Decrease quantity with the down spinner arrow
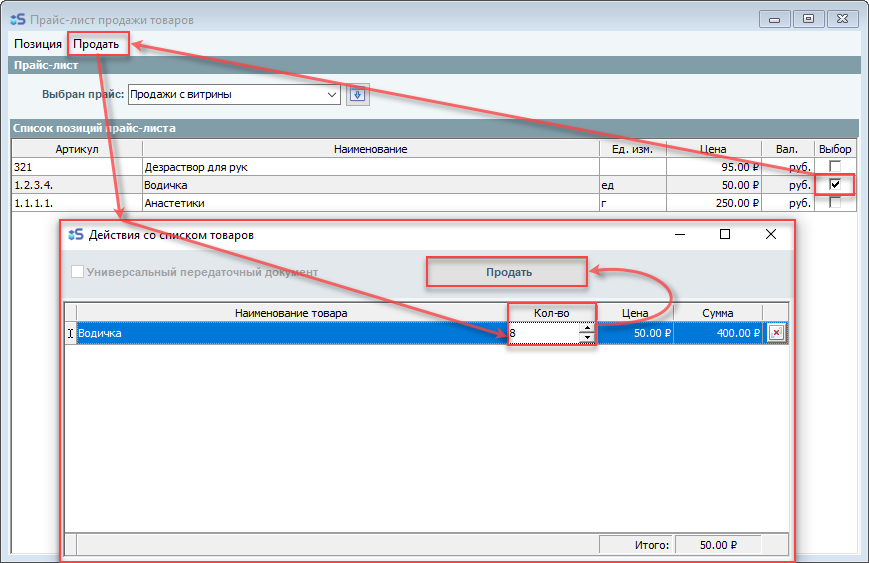This screenshot has width=869, height=563. [587, 339]
